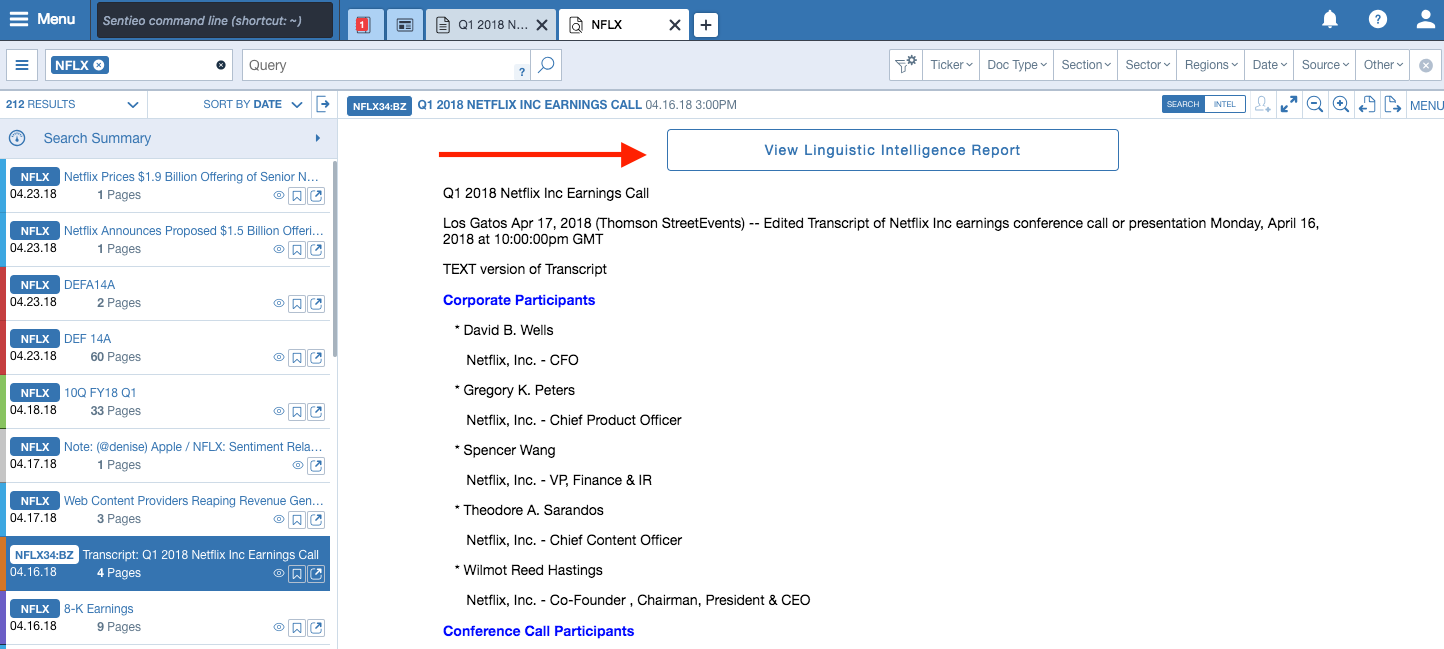Expand the Date filter dropdown
The width and height of the screenshot is (1444, 649).
1270,65
